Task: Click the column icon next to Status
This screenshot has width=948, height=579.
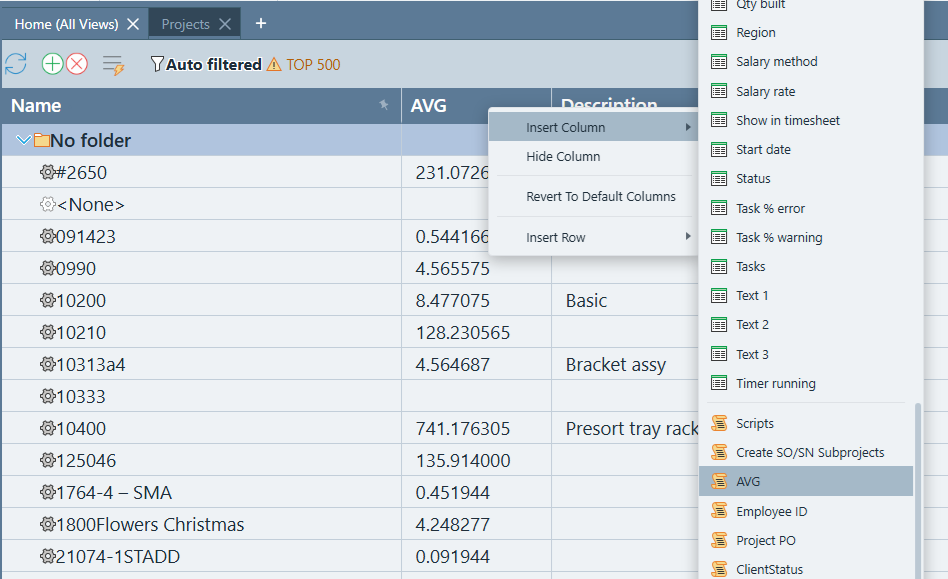Action: tap(719, 179)
